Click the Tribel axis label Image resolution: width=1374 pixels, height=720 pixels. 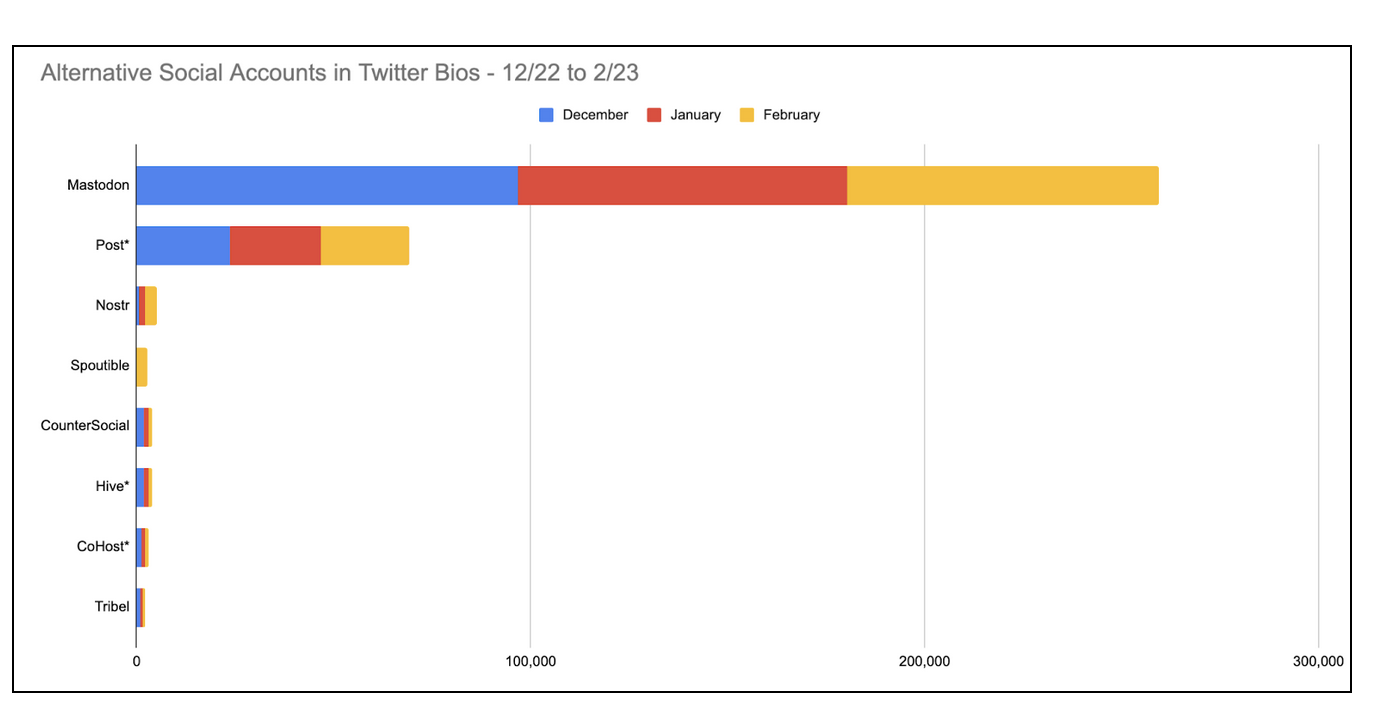[x=111, y=606]
